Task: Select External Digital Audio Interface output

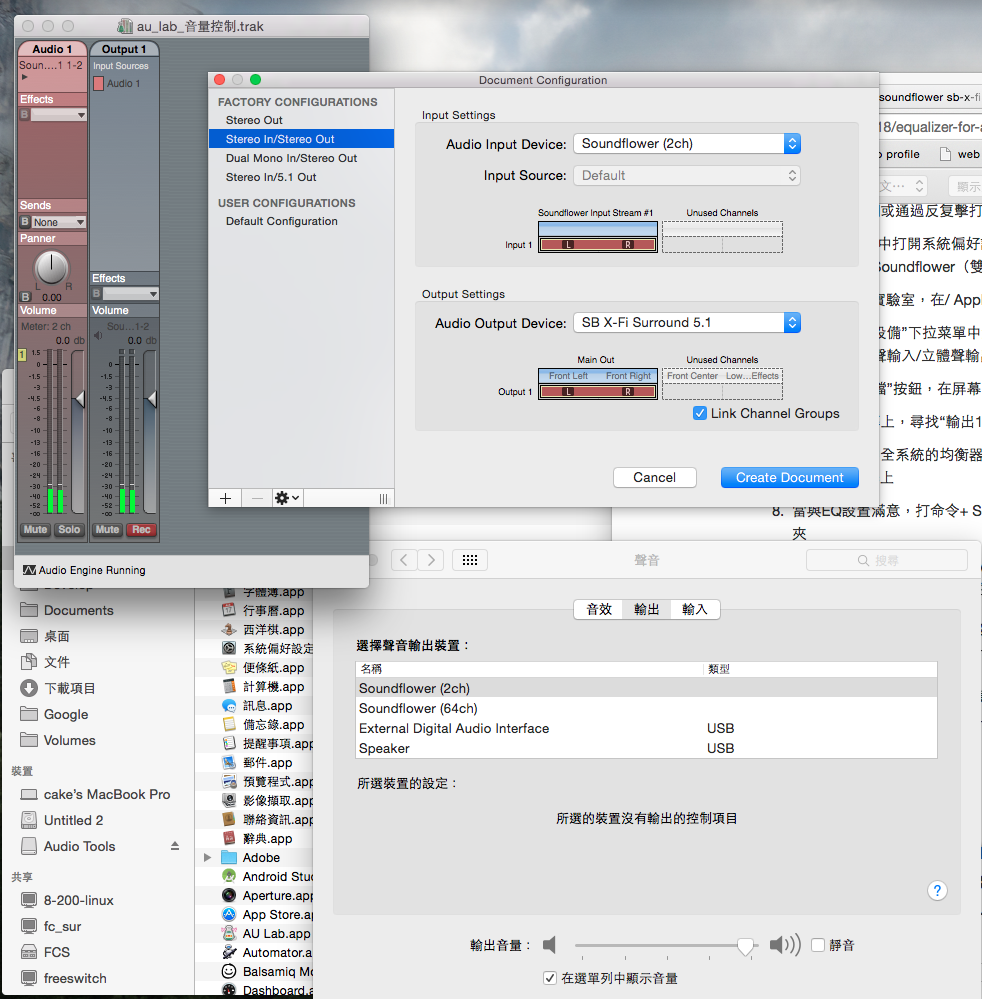Action: 646,728
